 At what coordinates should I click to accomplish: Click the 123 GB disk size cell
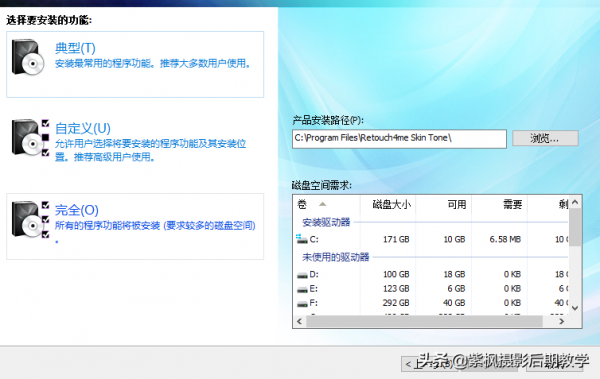coord(396,289)
